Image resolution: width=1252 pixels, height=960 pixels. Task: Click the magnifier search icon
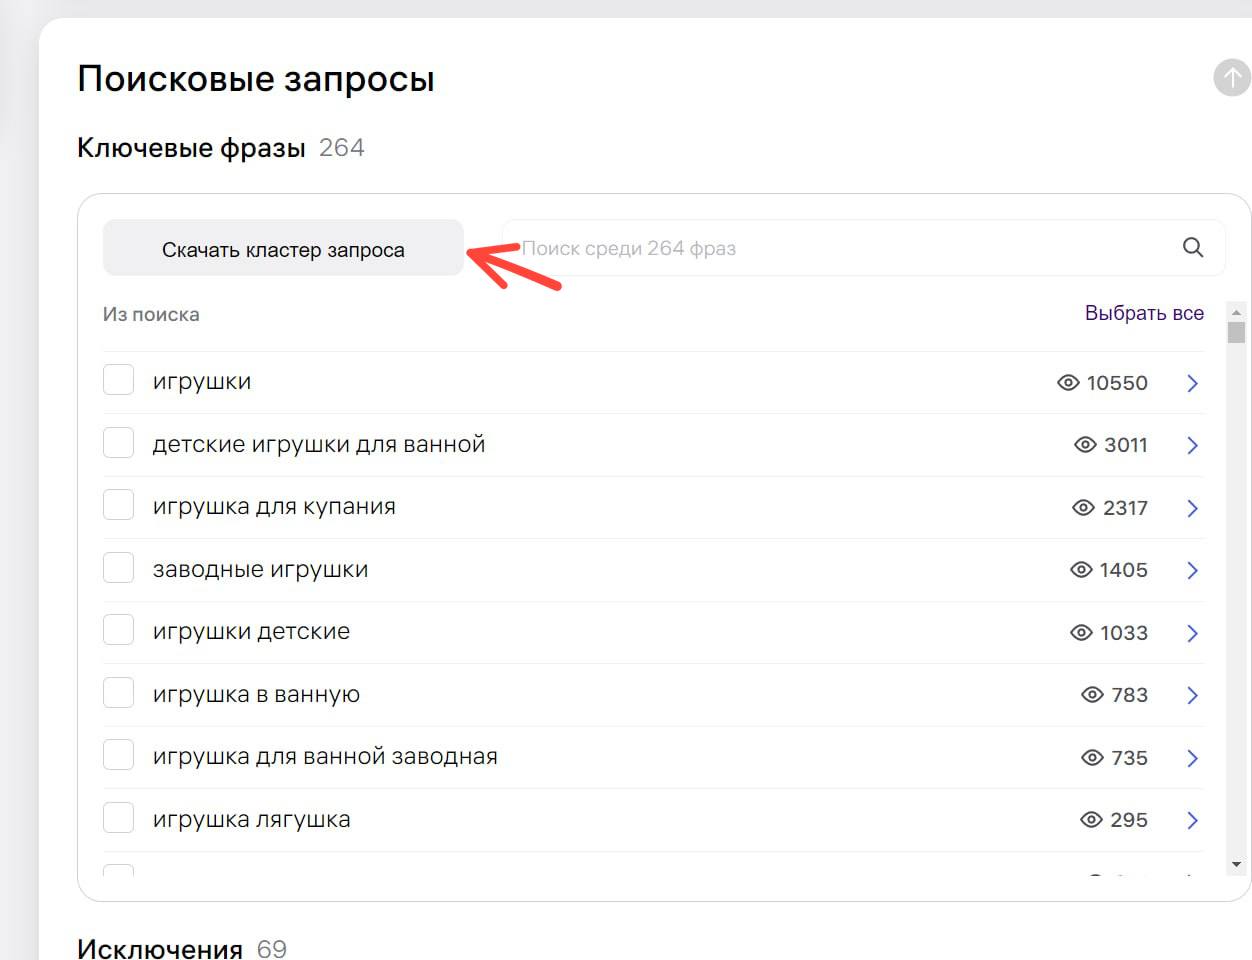[x=1192, y=248]
